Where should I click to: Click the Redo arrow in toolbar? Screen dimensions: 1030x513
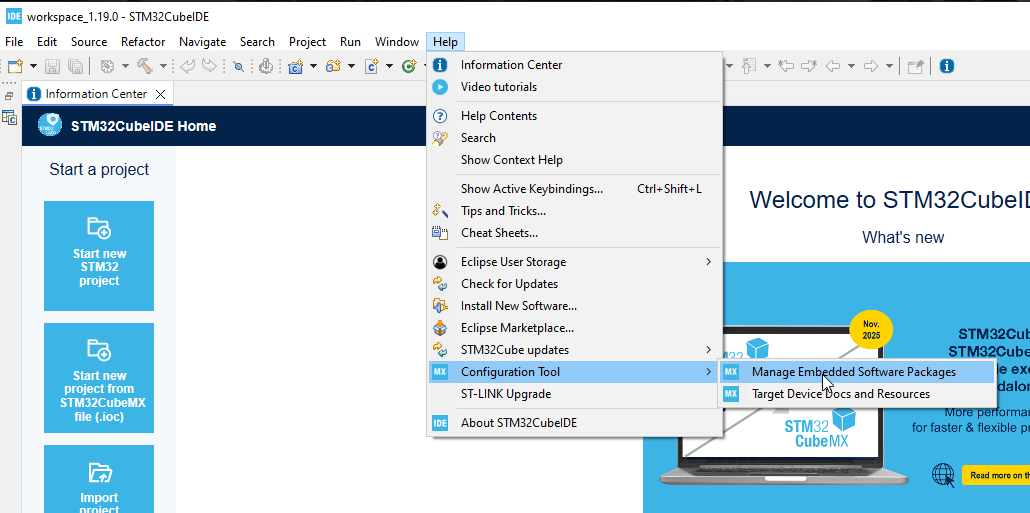[x=209, y=65]
